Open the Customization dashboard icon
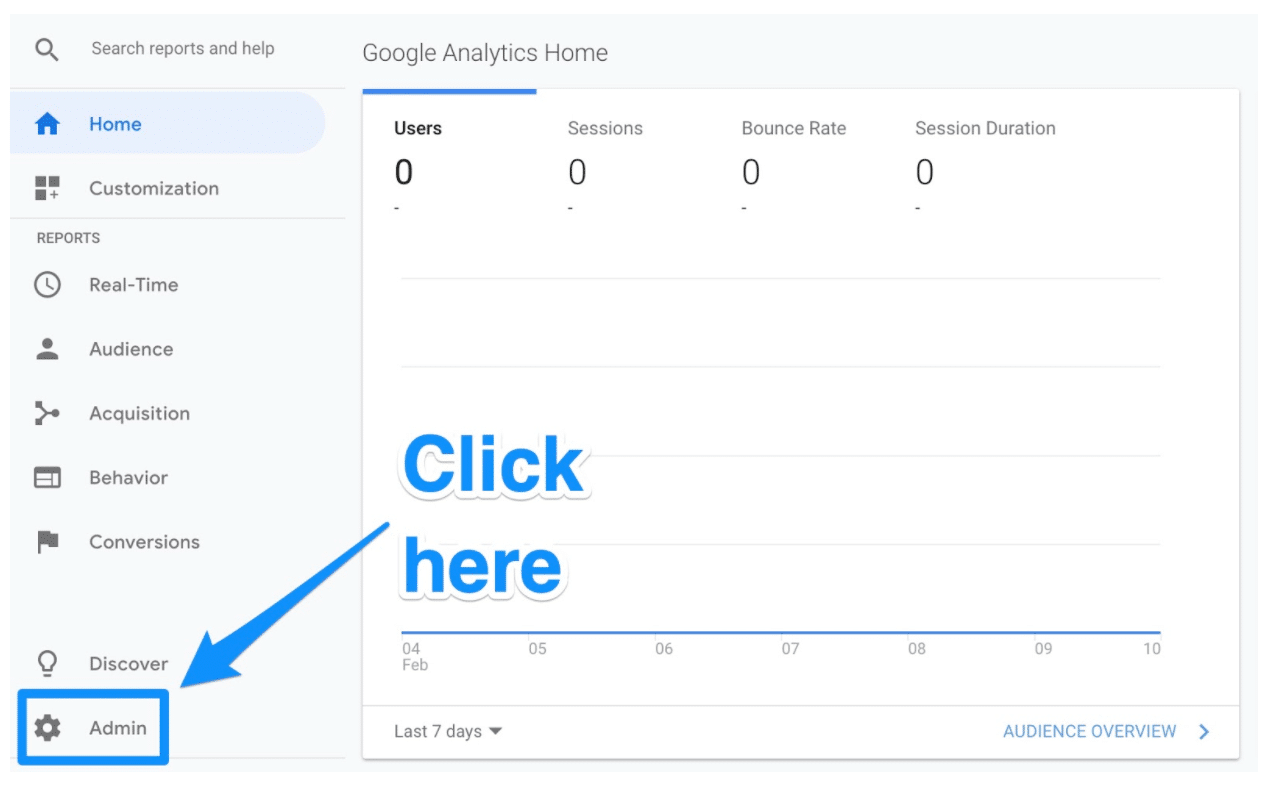 pos(47,188)
